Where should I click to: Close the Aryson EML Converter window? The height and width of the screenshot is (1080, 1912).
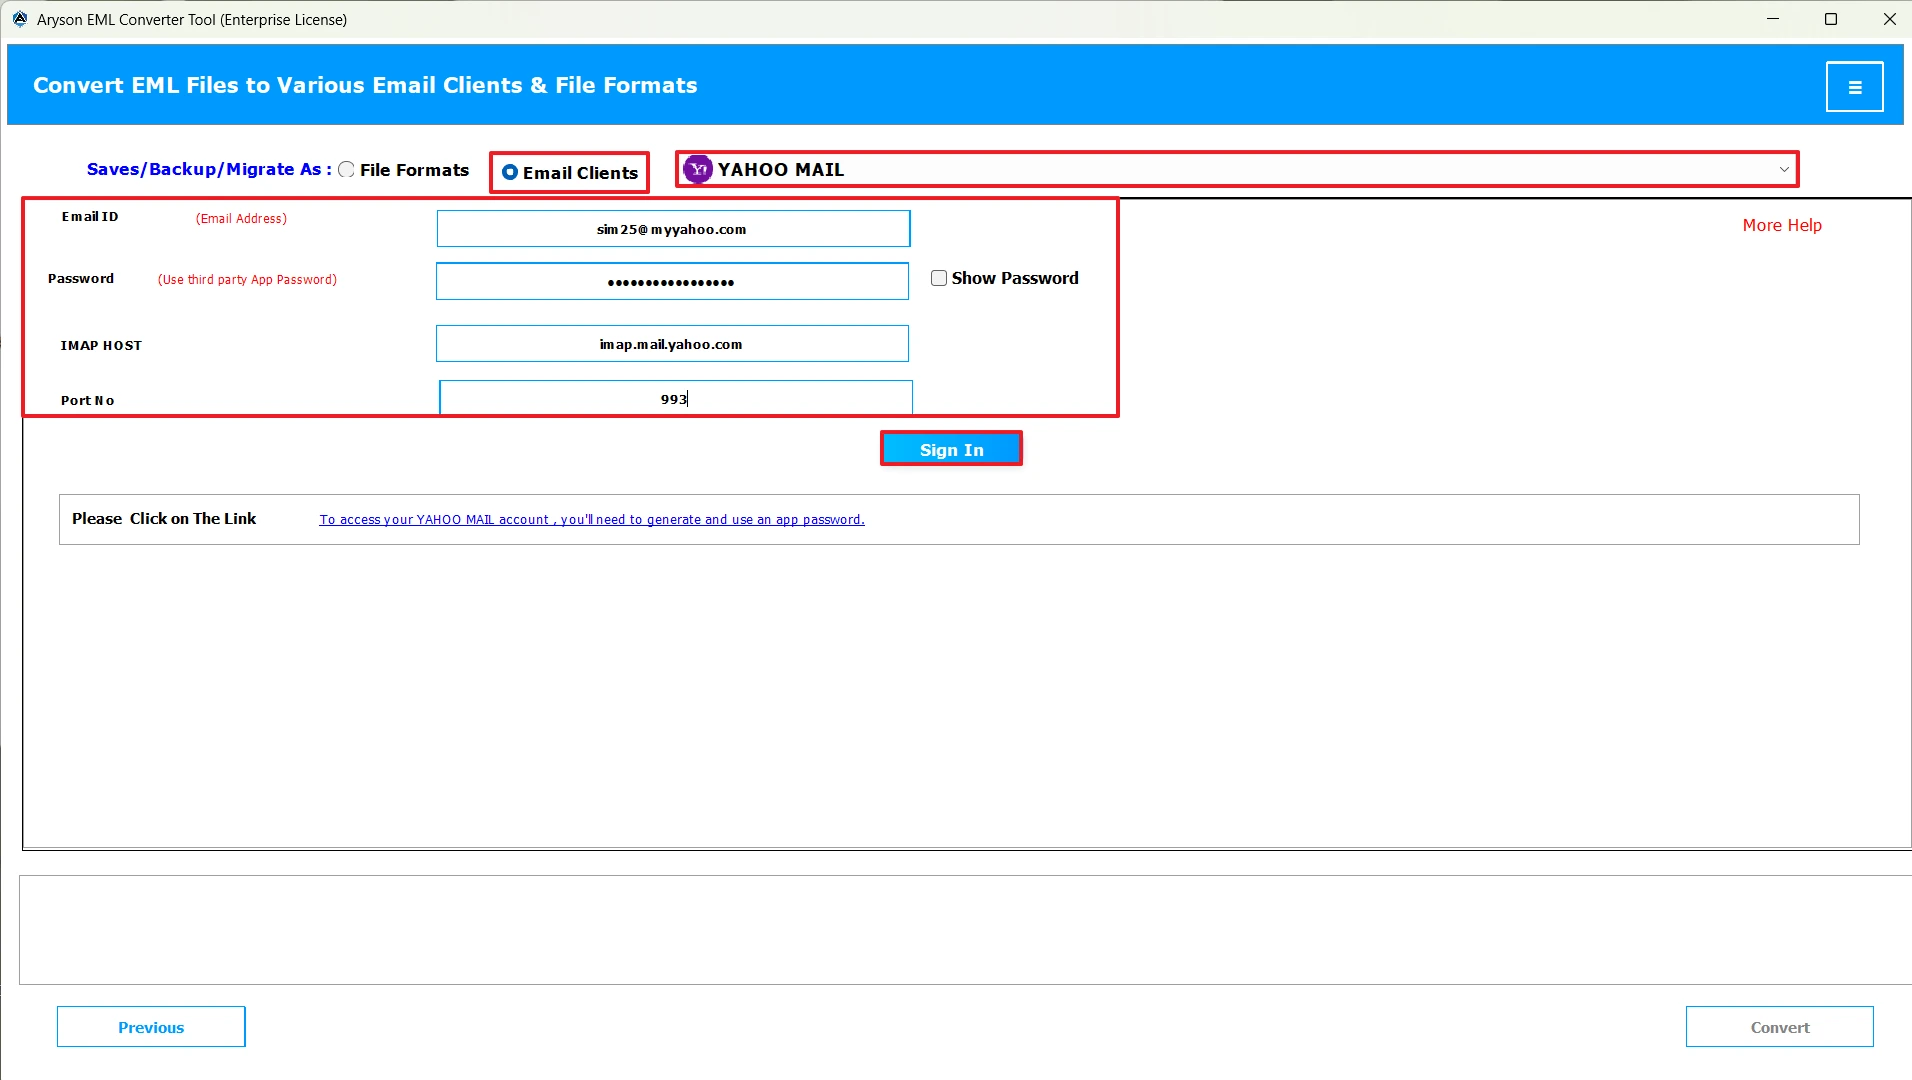(1889, 19)
